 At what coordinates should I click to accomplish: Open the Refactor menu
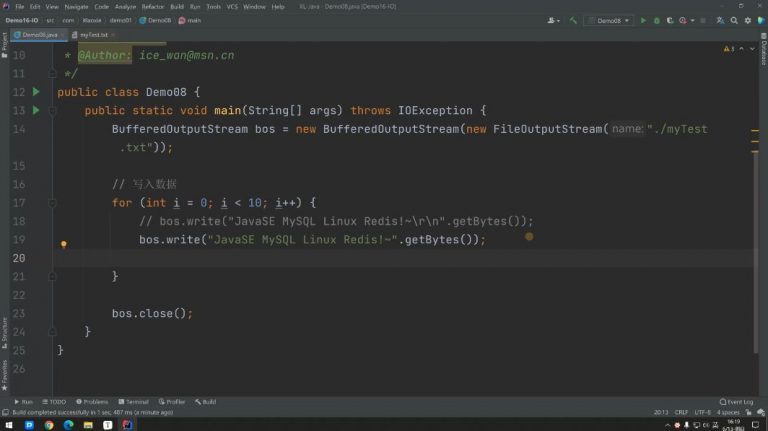(x=152, y=6)
